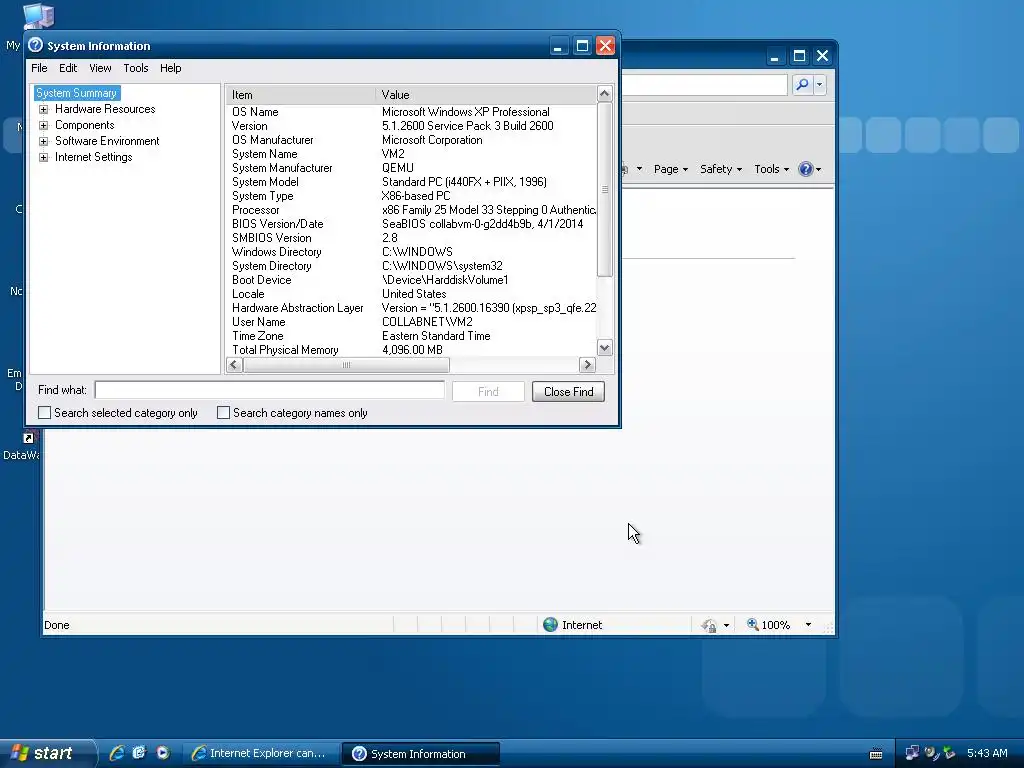Click the details list scroll down arrow
This screenshot has height=768, width=1024.
click(x=605, y=348)
